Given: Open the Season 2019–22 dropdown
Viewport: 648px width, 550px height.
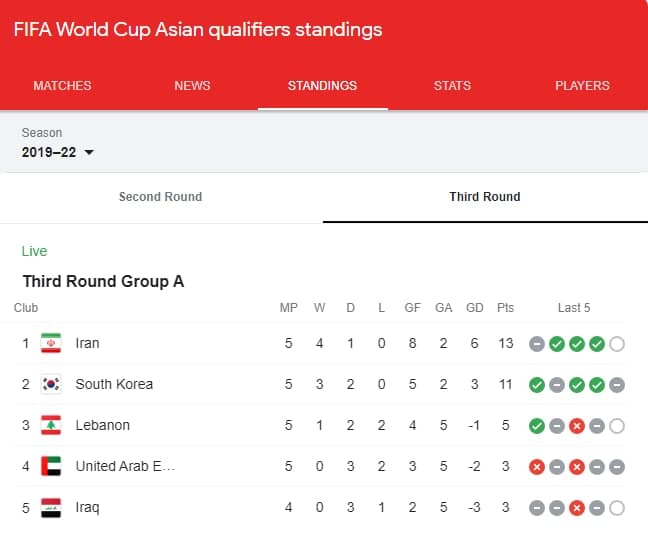Looking at the screenshot, I should point(58,152).
